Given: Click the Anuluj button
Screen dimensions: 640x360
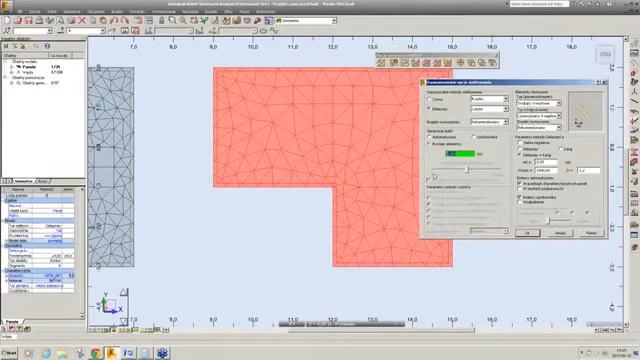Looking at the screenshot, I should point(560,233).
